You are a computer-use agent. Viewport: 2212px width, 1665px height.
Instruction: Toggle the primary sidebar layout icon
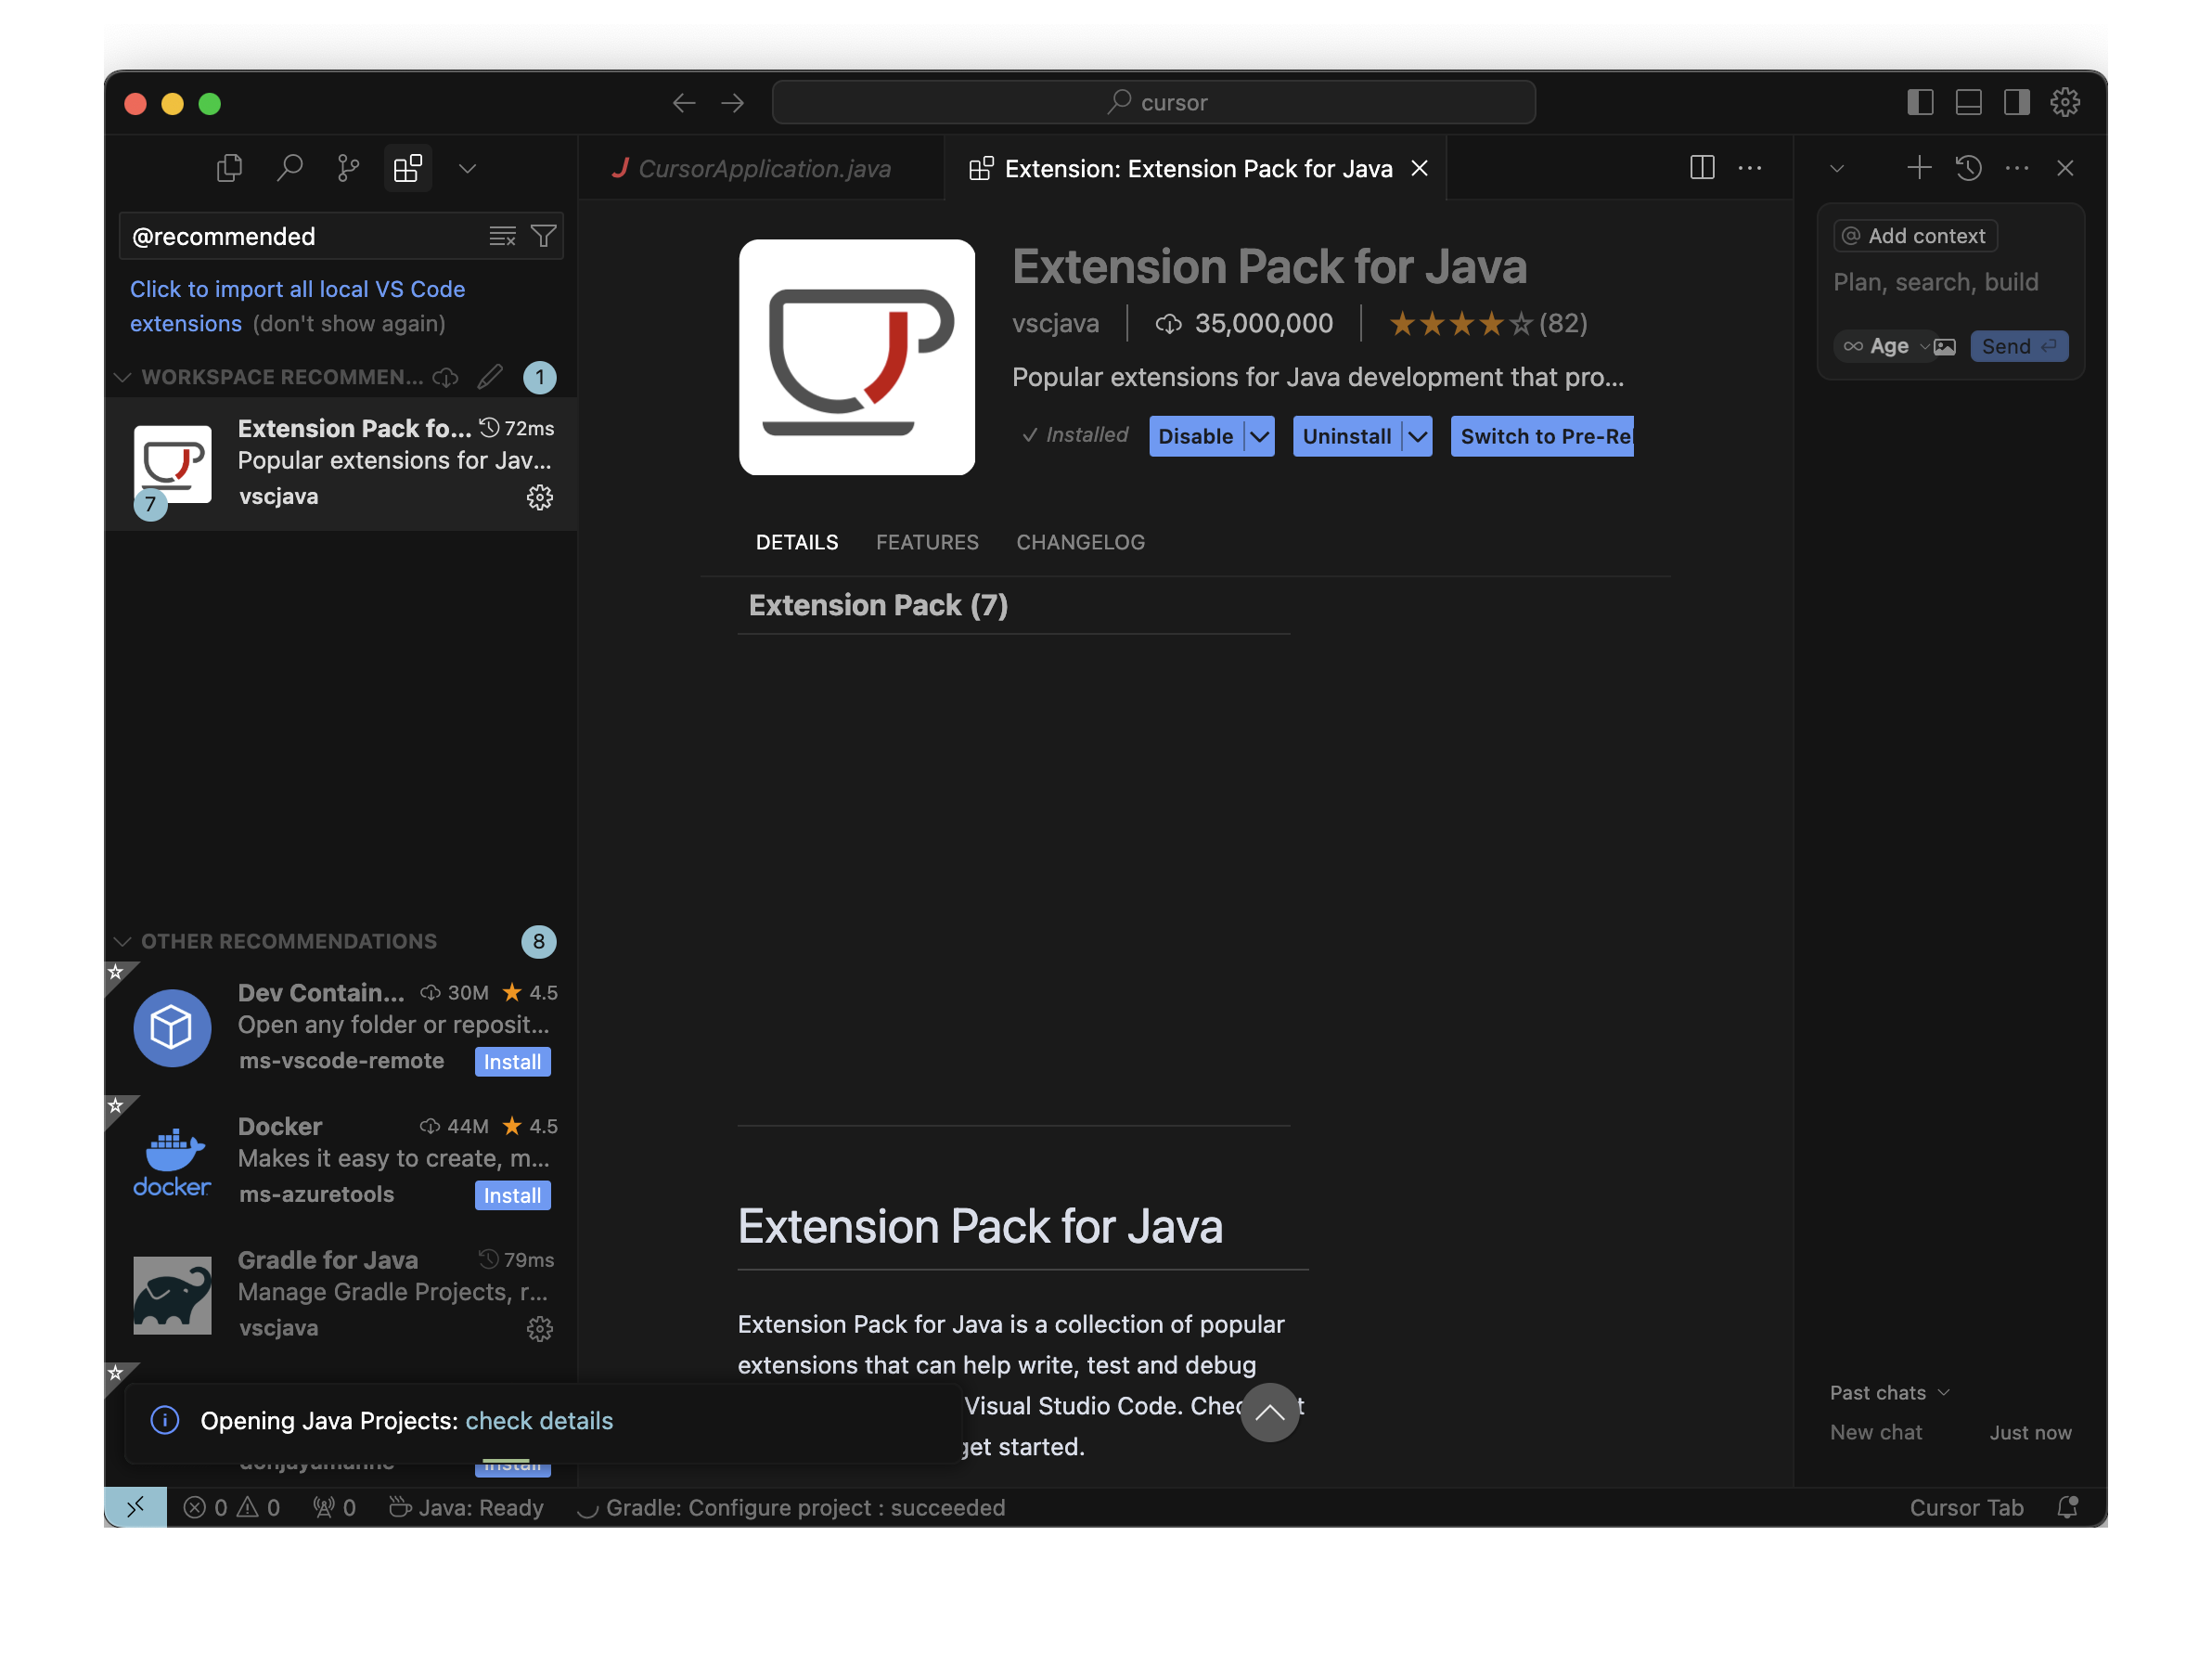(x=1920, y=102)
